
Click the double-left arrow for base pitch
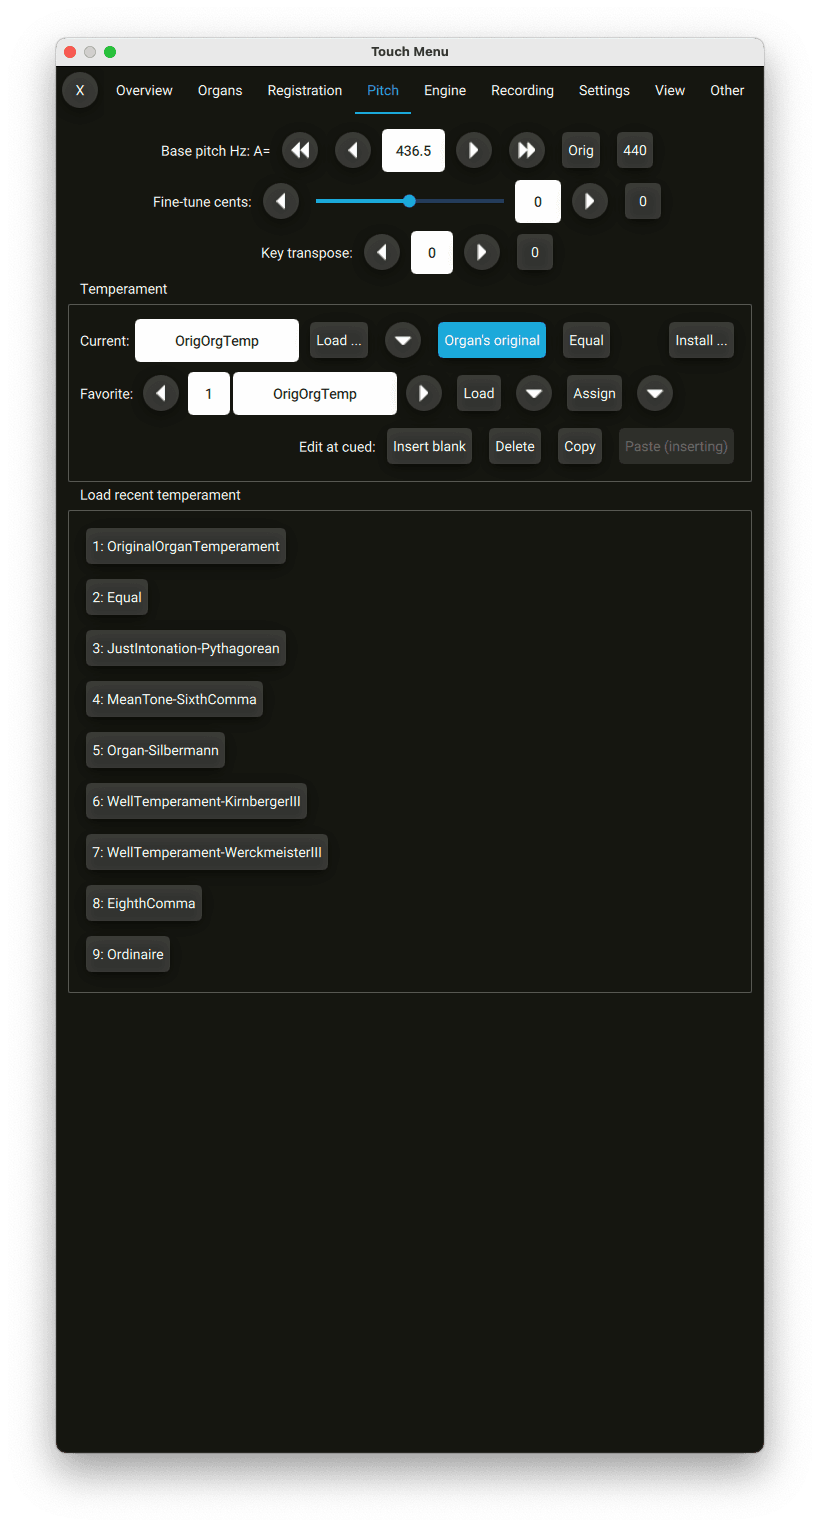(x=300, y=151)
